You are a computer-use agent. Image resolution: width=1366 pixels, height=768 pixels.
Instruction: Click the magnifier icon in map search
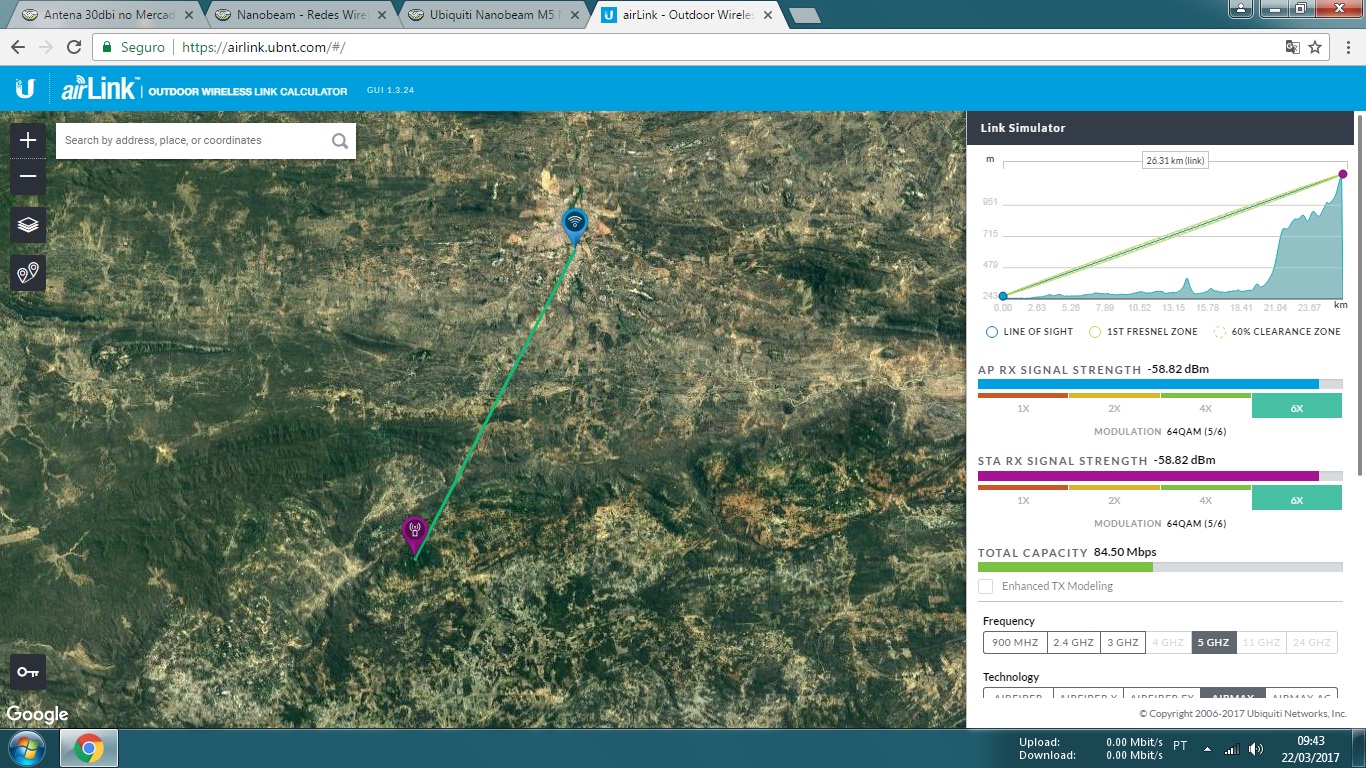coord(340,141)
